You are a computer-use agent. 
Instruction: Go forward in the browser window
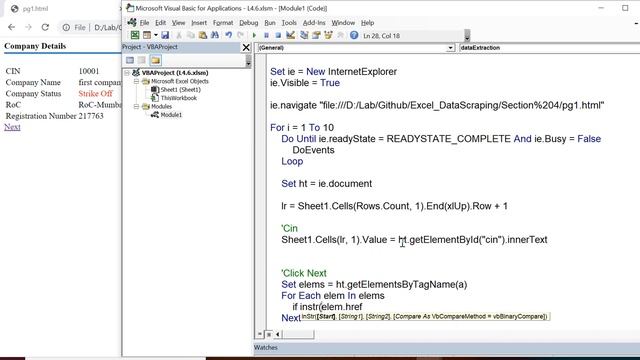(28, 27)
